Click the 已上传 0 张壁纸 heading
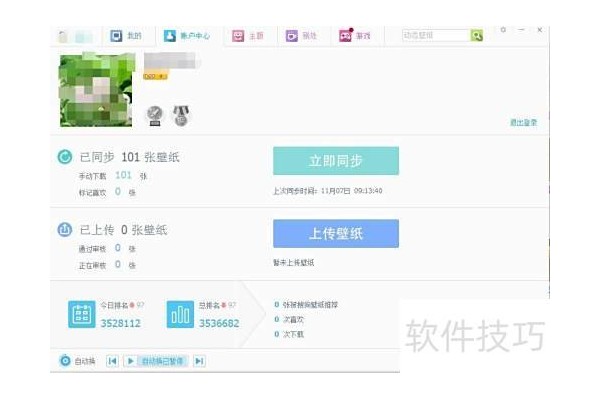Viewport: 600px width, 400px height. point(123,230)
